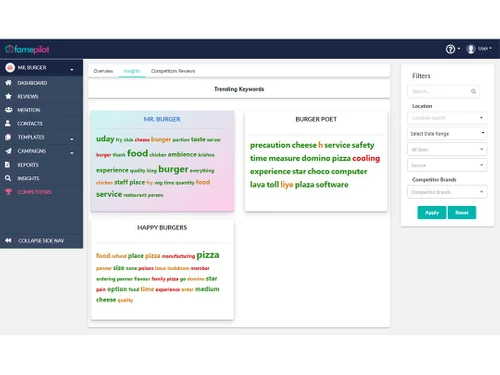The image size is (500, 375).
Task: Open the help dropdown caret
Action: [x=459, y=49]
